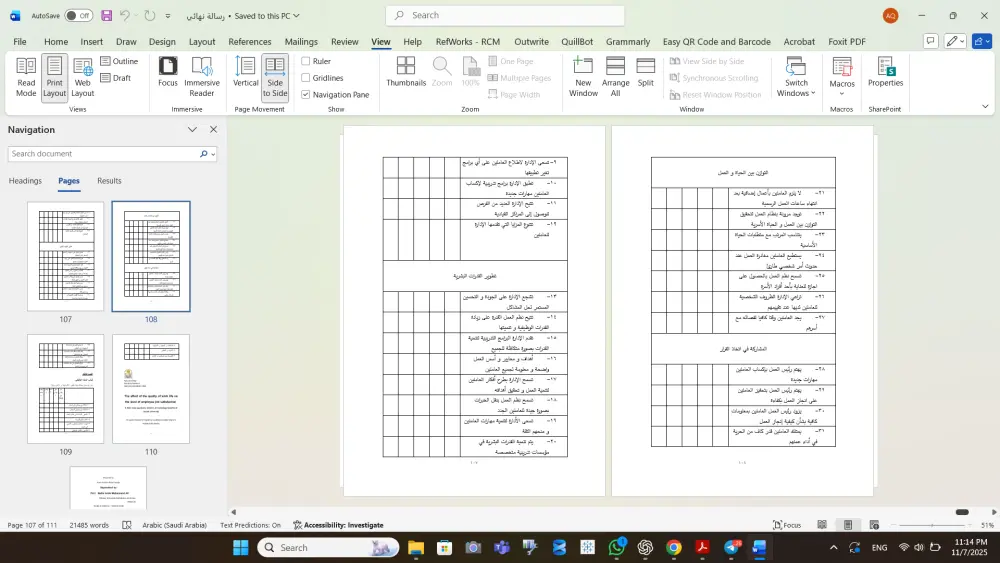
Task: Open the Comments pane icon
Action: point(930,41)
